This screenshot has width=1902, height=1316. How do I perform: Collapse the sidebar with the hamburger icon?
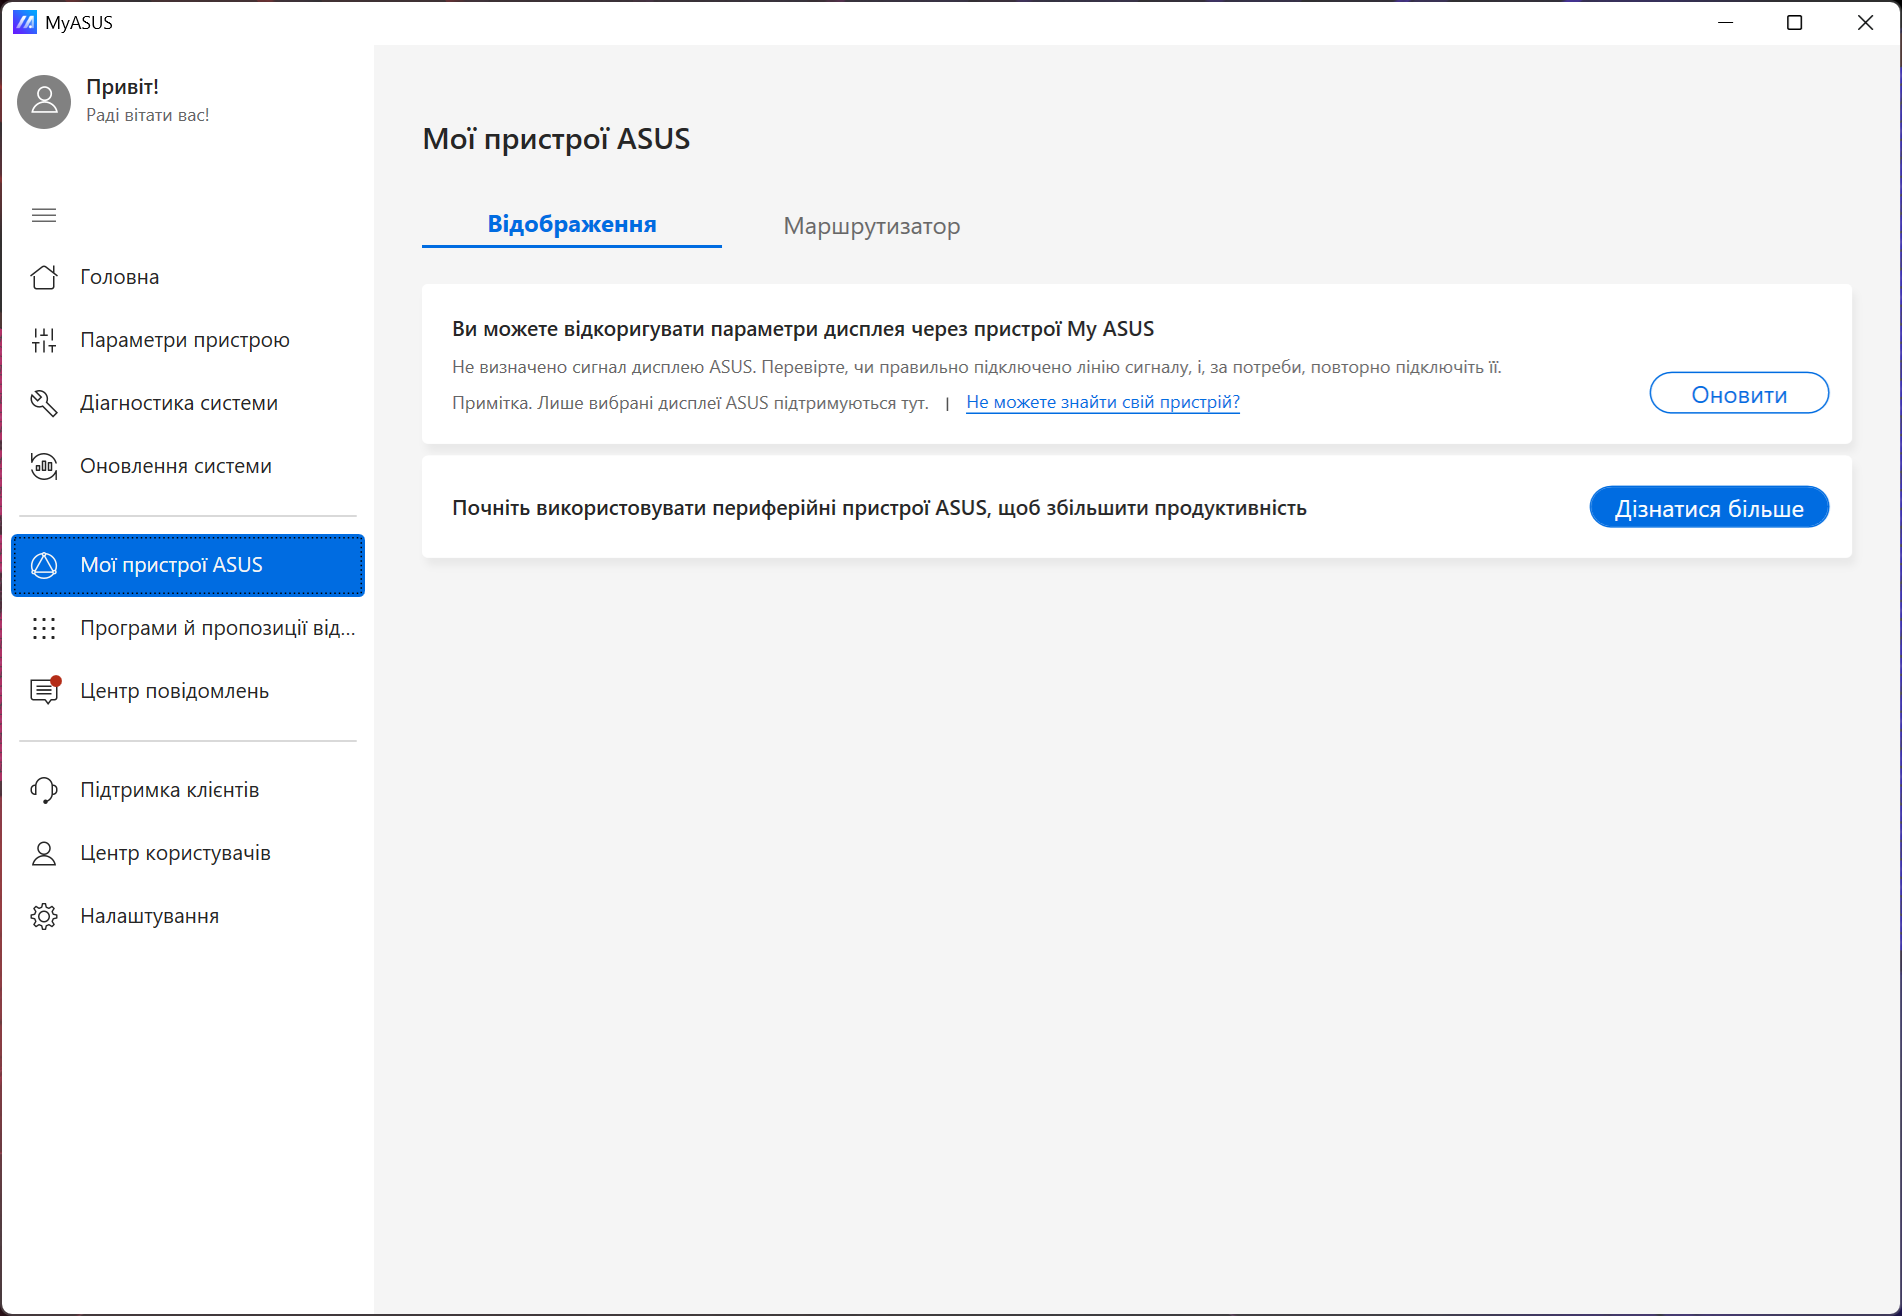(44, 215)
